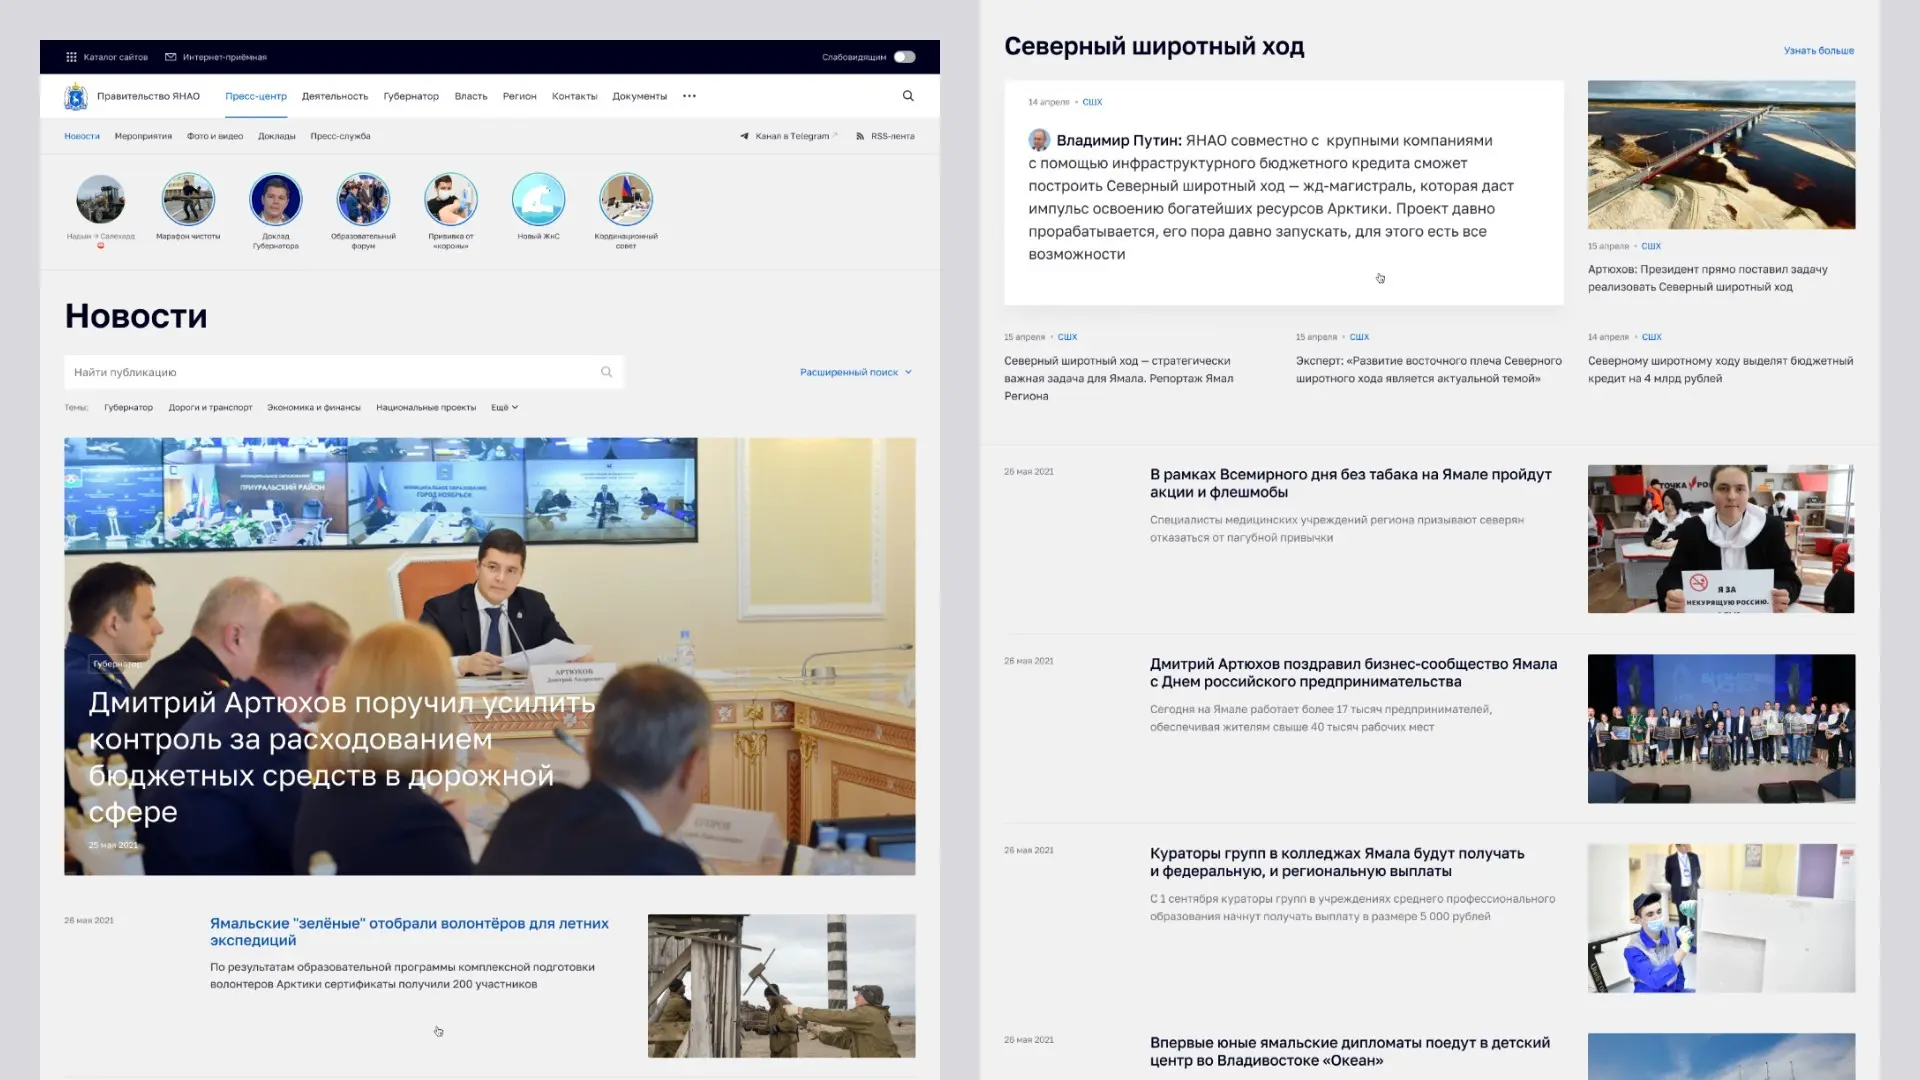Expand the Ещё topics dropdown
The height and width of the screenshot is (1080, 1920).
pyautogui.click(x=505, y=408)
